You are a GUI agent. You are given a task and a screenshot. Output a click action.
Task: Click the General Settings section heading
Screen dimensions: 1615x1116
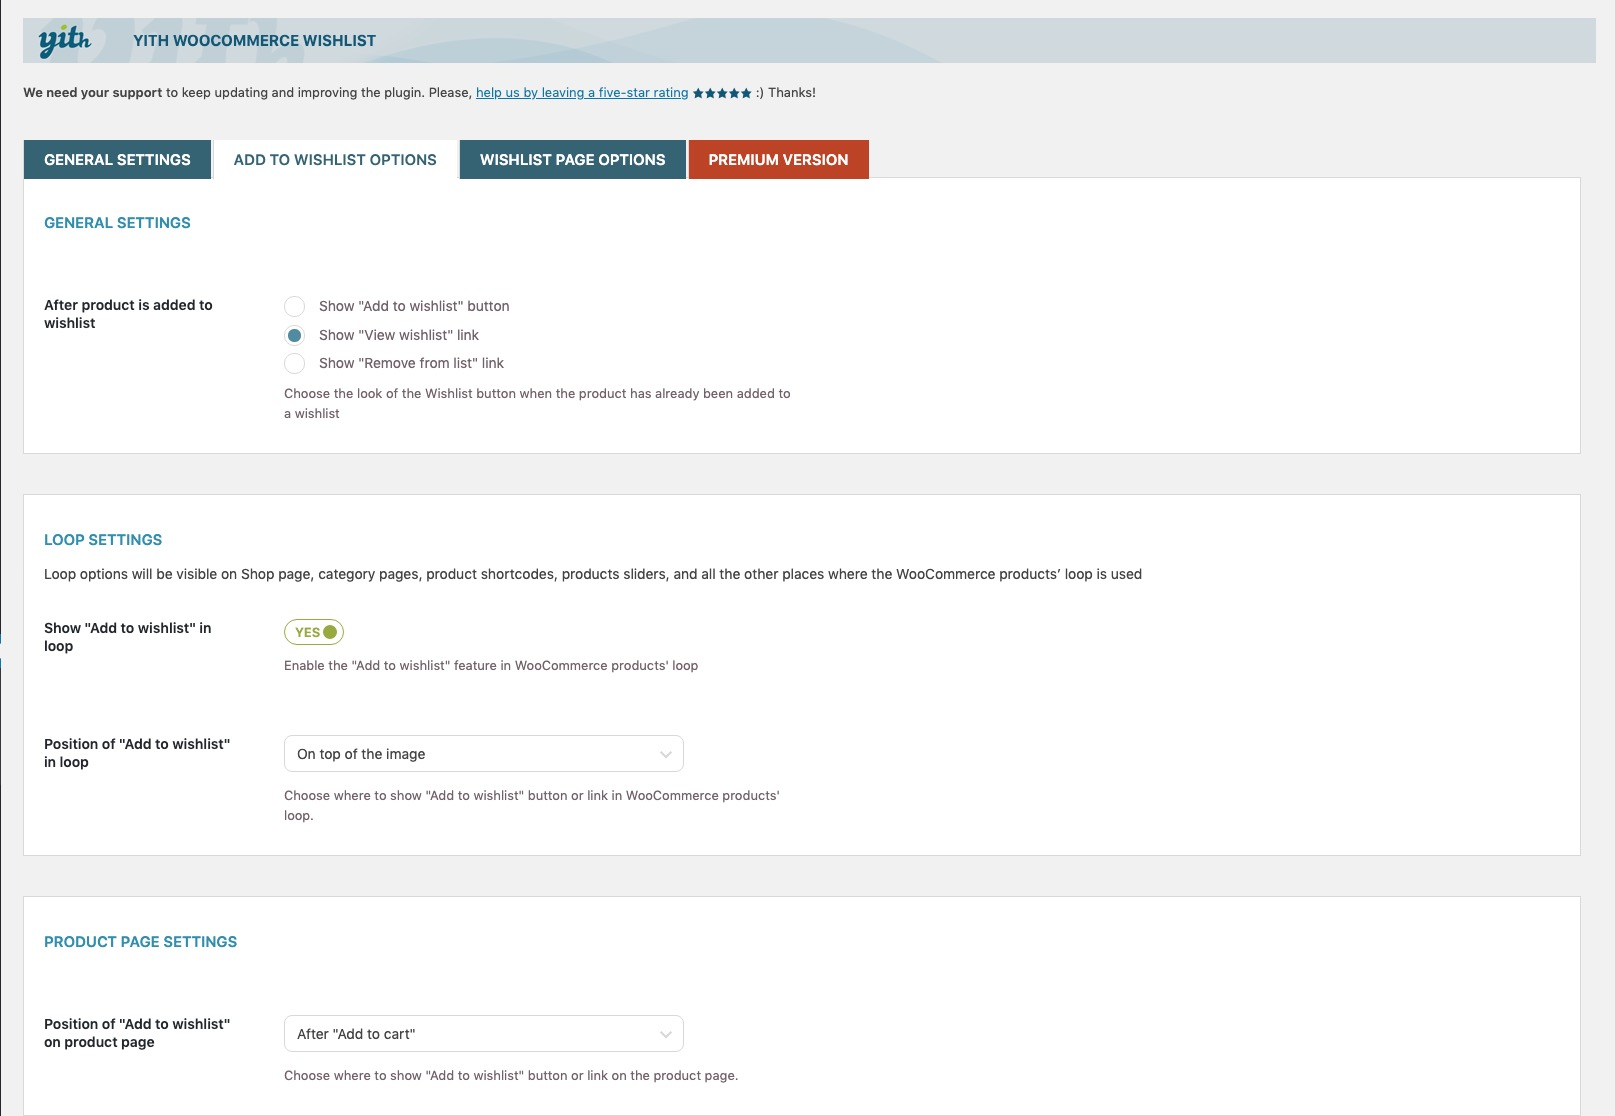[117, 223]
